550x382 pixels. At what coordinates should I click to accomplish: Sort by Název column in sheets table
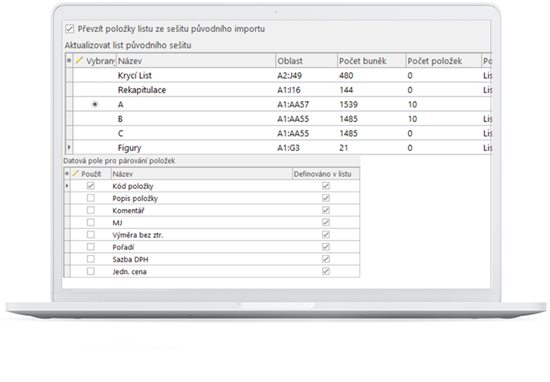[x=196, y=61]
